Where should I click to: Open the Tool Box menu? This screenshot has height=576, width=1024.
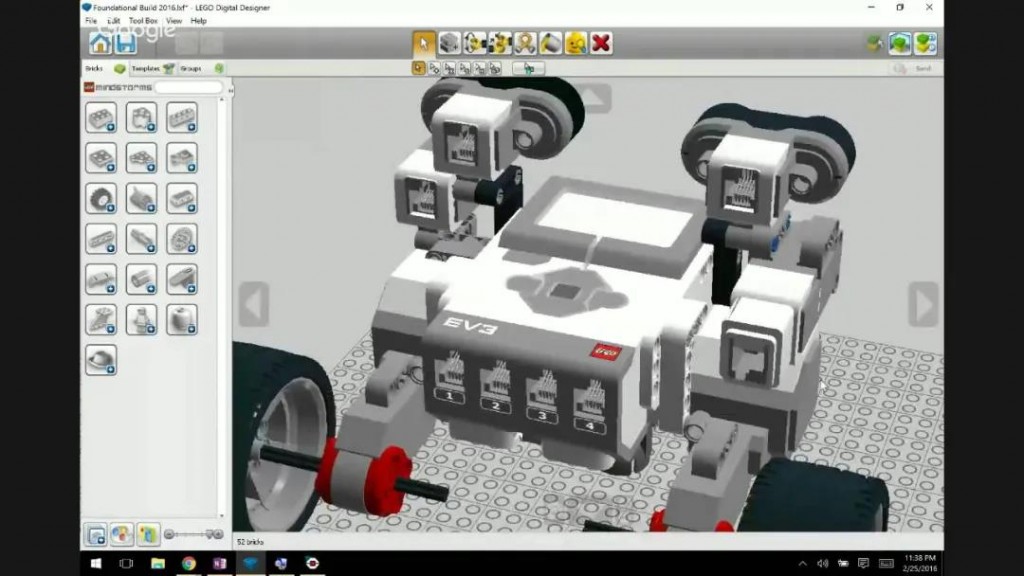pyautogui.click(x=143, y=21)
